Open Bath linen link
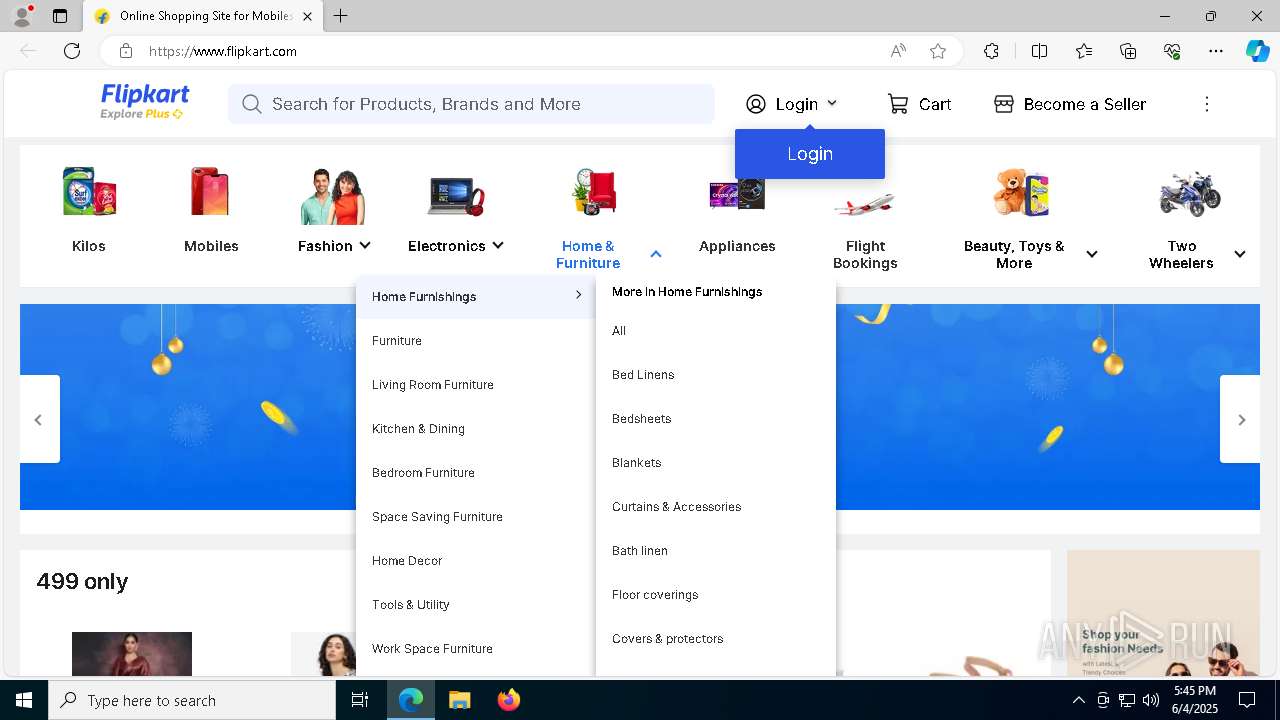 tap(639, 551)
